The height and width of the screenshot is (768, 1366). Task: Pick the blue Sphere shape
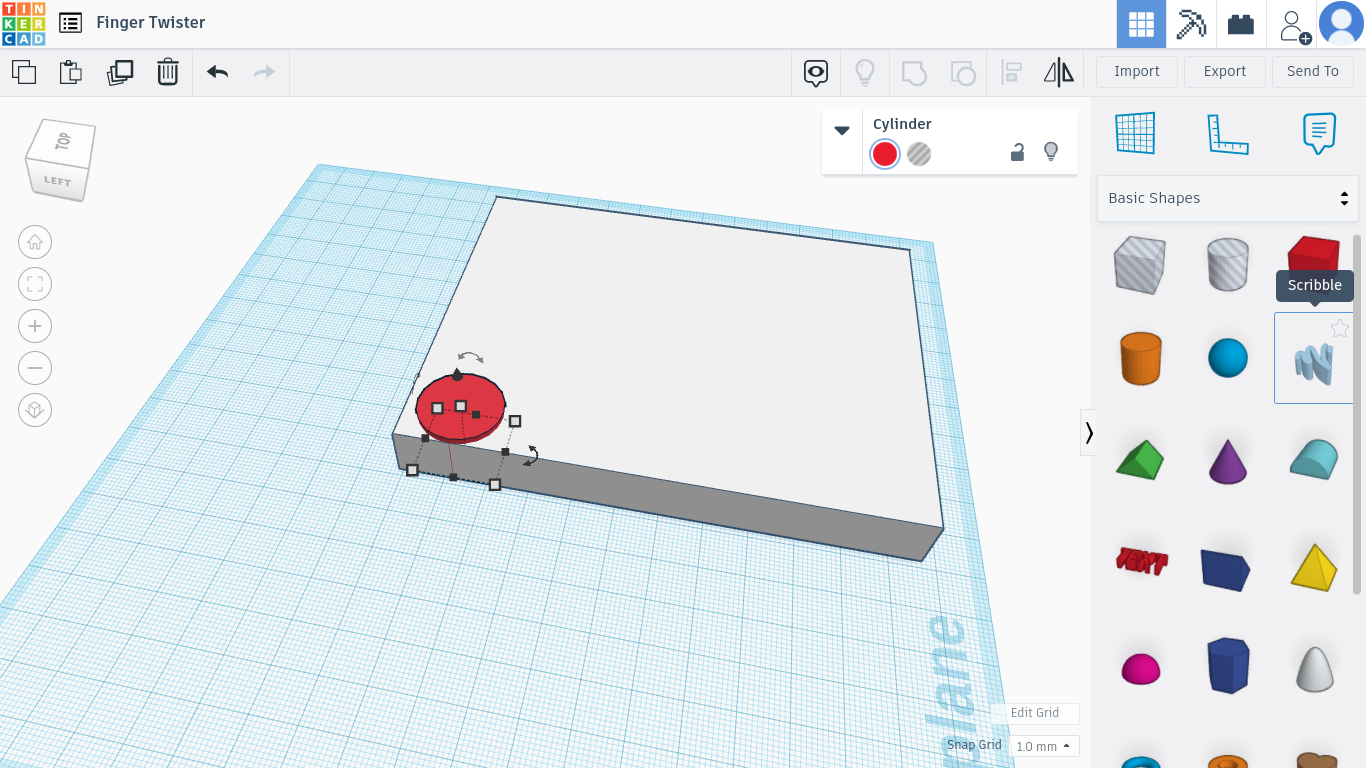click(x=1228, y=358)
